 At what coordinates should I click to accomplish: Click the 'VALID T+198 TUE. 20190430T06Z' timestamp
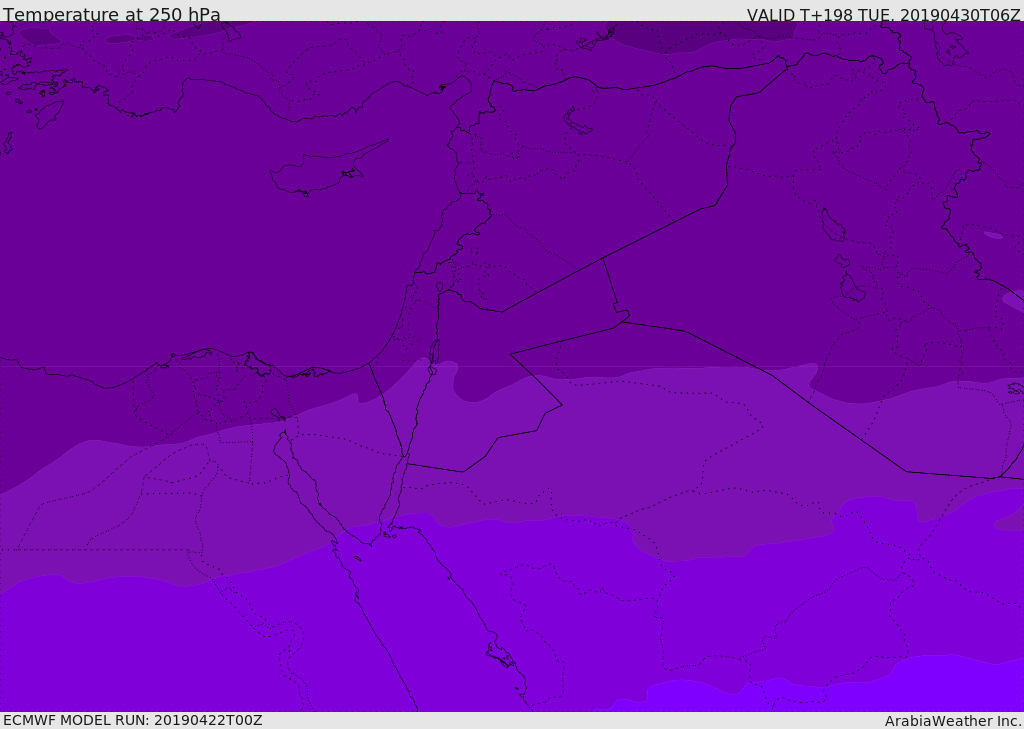[883, 14]
